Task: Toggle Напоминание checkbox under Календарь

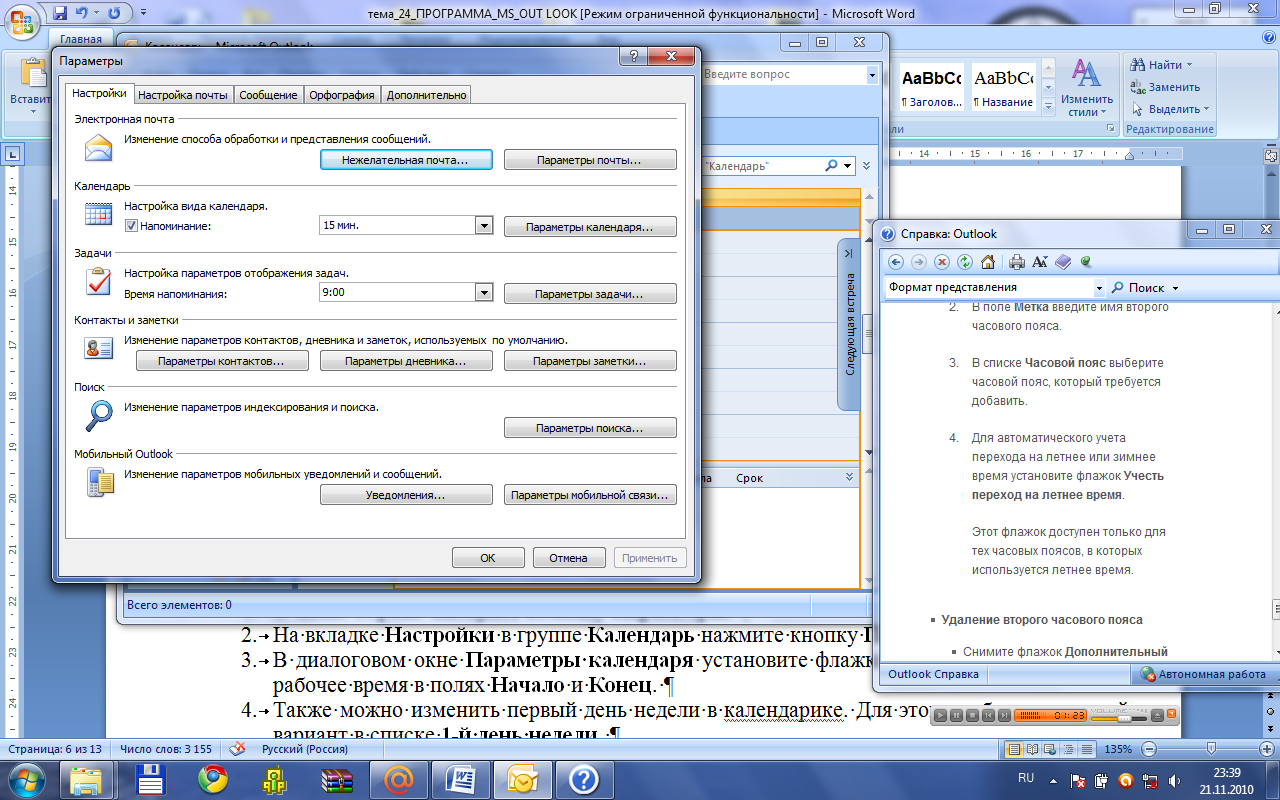Action: (x=131, y=226)
